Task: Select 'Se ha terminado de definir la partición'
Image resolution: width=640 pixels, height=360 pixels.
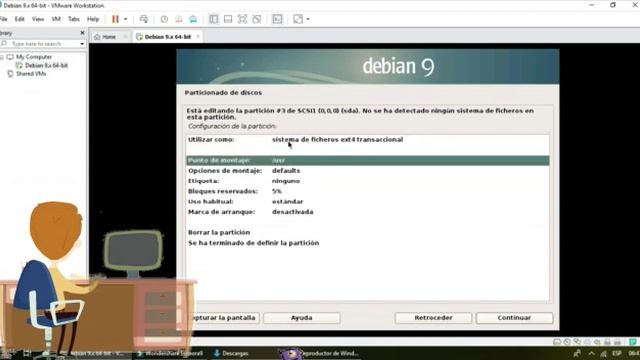Action: tap(368, 243)
